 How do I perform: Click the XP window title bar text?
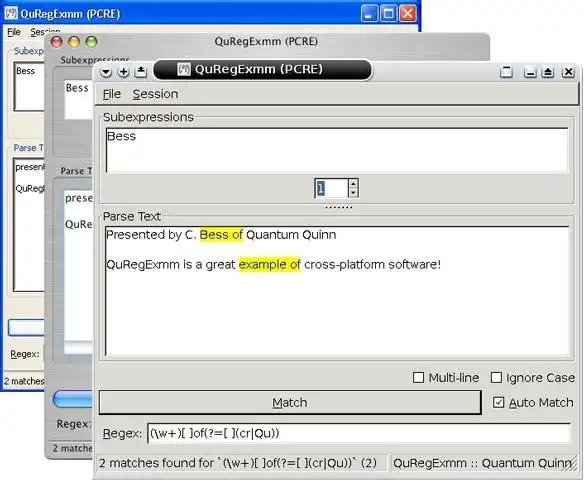pos(70,14)
